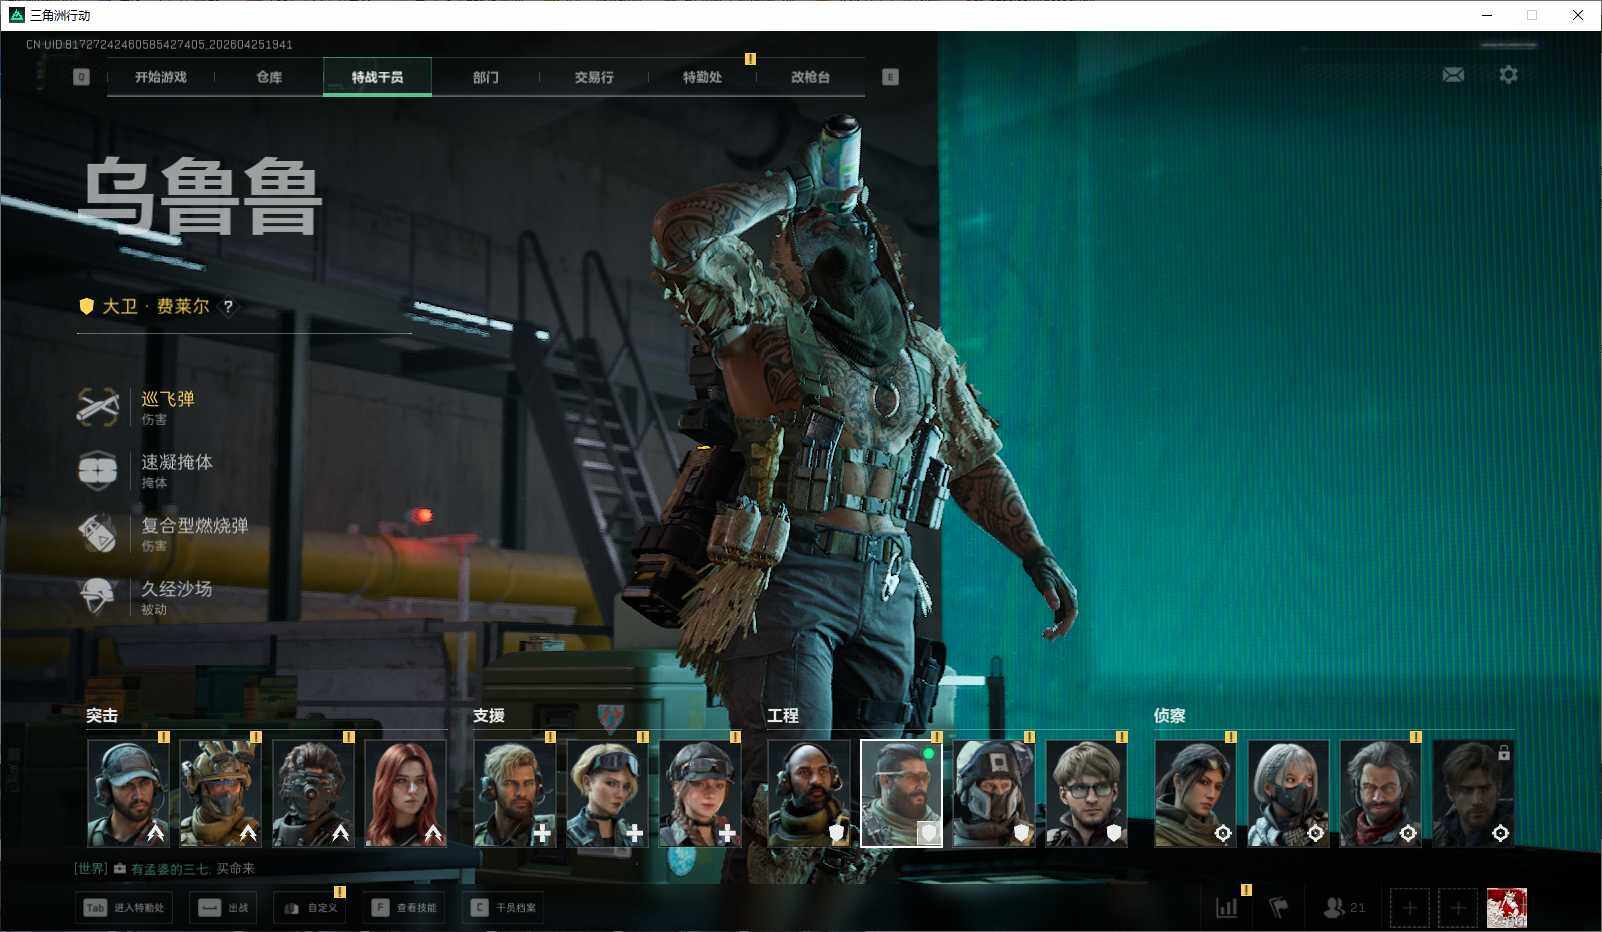
Task: Select the 特战干员 tab
Action: 377,77
